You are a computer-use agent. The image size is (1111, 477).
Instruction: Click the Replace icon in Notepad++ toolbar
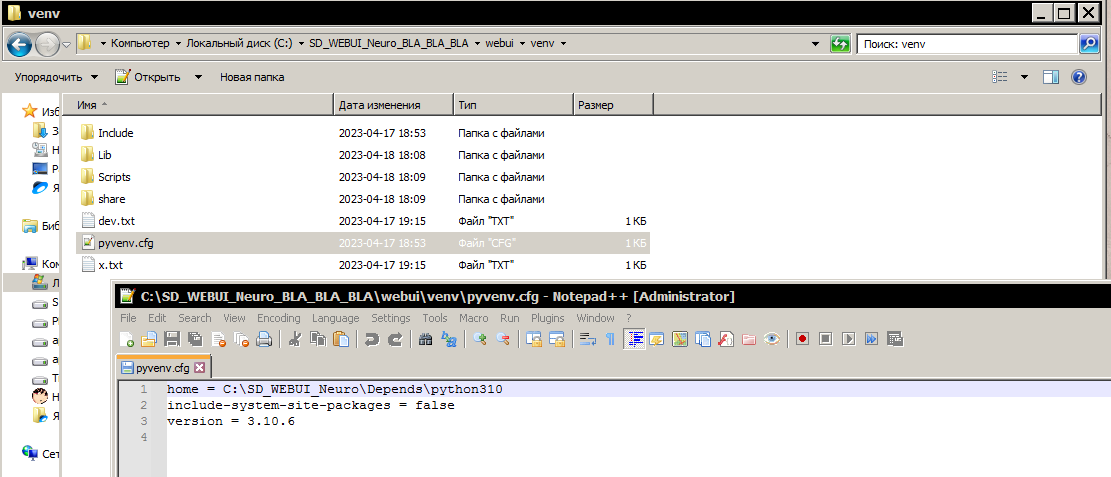point(449,339)
